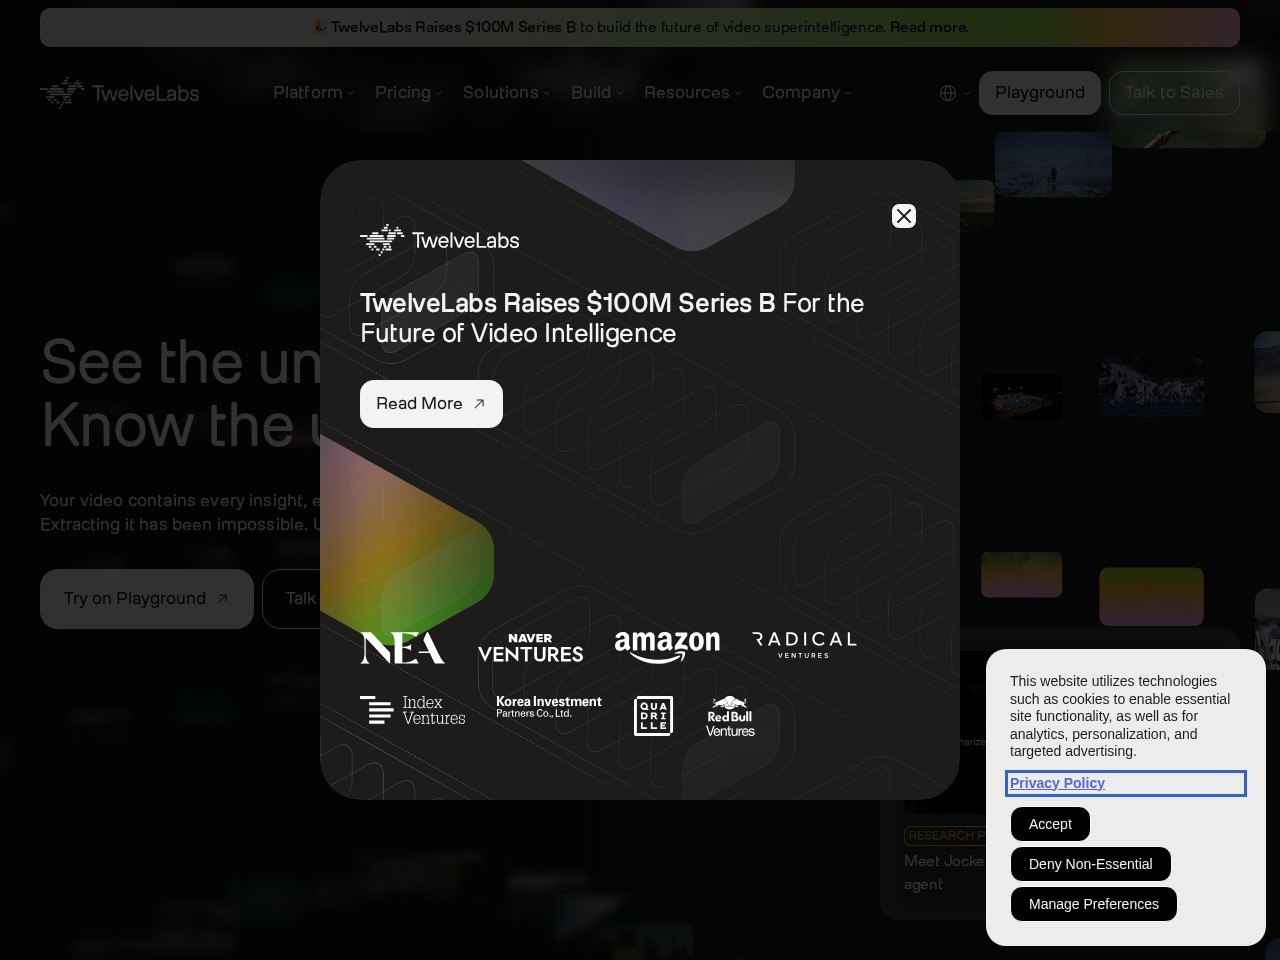The width and height of the screenshot is (1280, 960).
Task: Click the TwelveLabs logo in the header
Action: [x=120, y=93]
